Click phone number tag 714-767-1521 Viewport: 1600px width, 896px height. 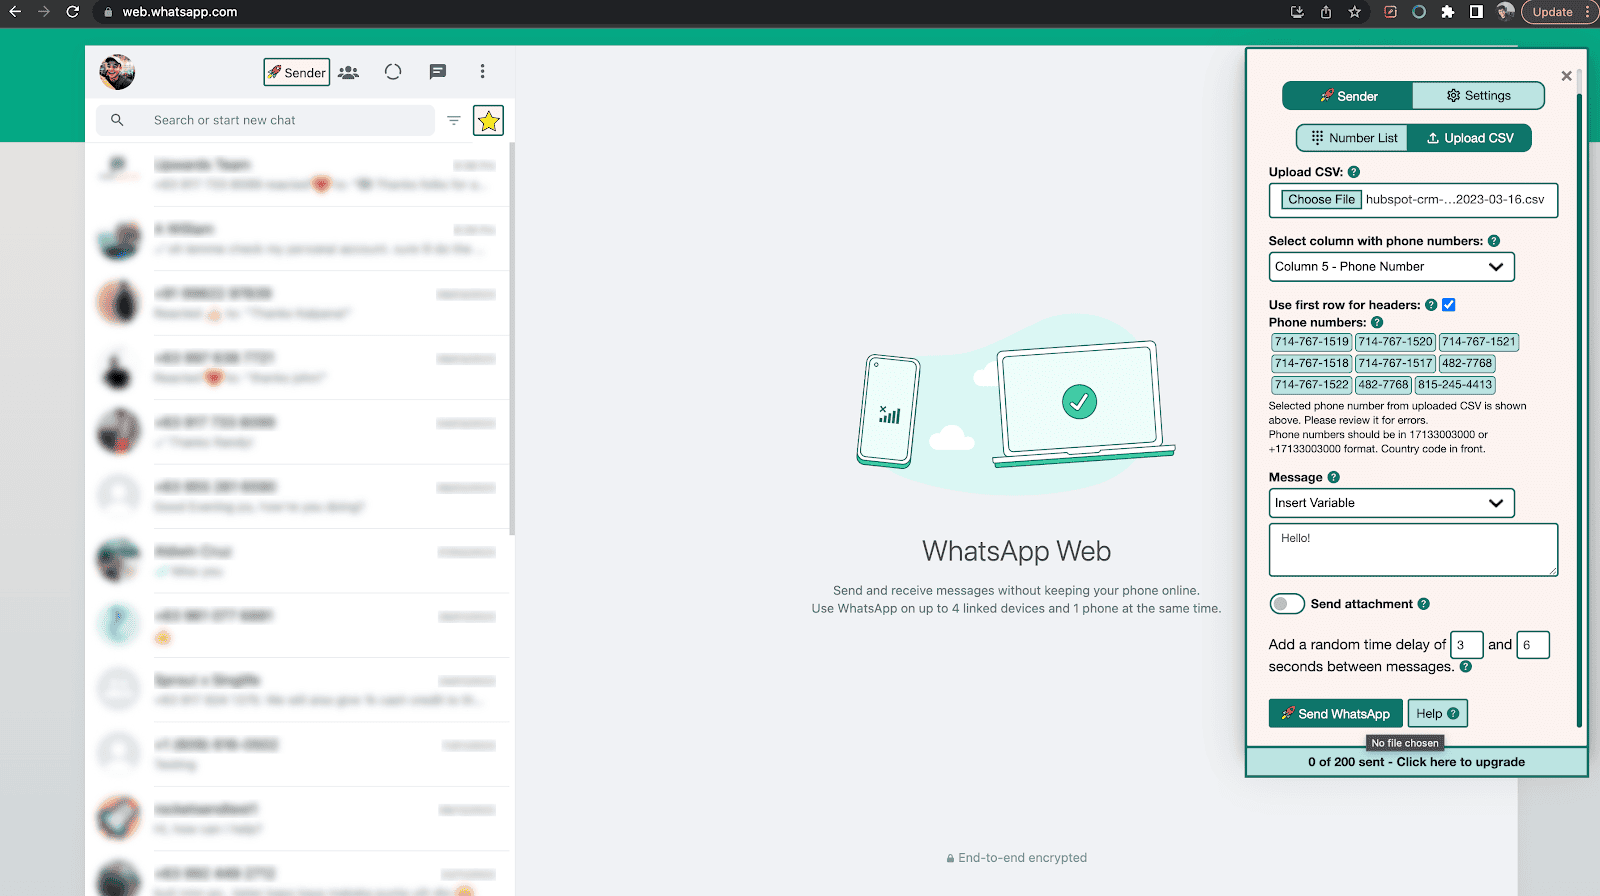1479,342
